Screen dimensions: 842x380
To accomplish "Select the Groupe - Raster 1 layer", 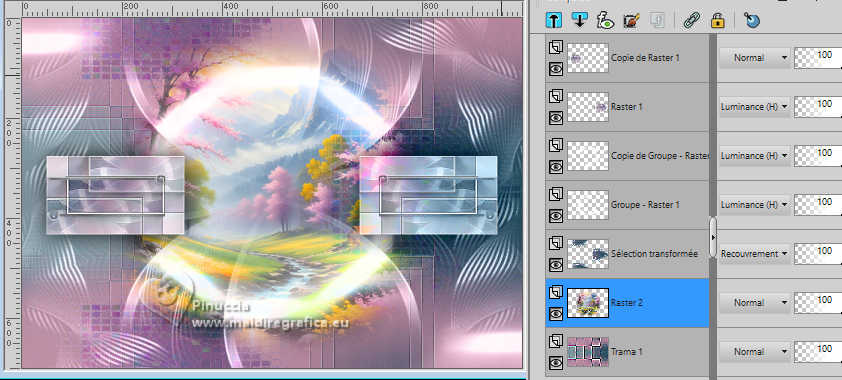I will 627,205.
